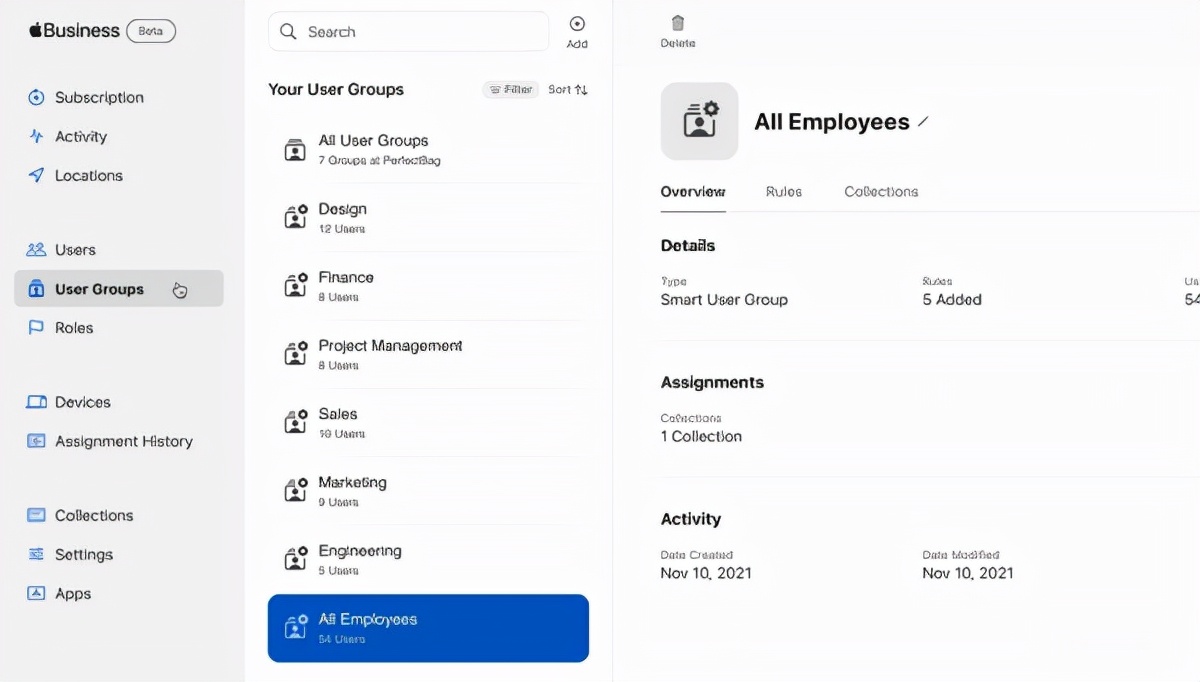Screen dimensions: 1200x682
Task: Click the edit pencil next to All Employees
Action: 922,121
